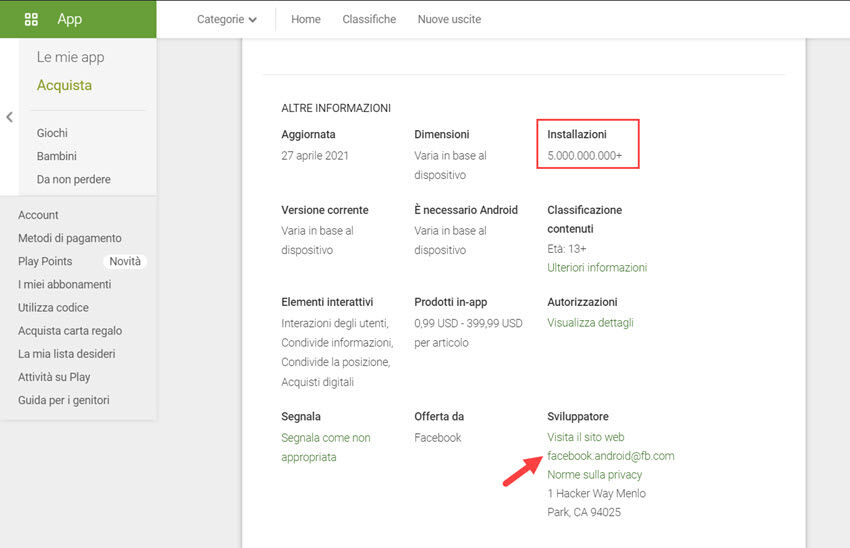The width and height of the screenshot is (850, 548).
Task: Open I miei abbonamenti
Action: (65, 285)
